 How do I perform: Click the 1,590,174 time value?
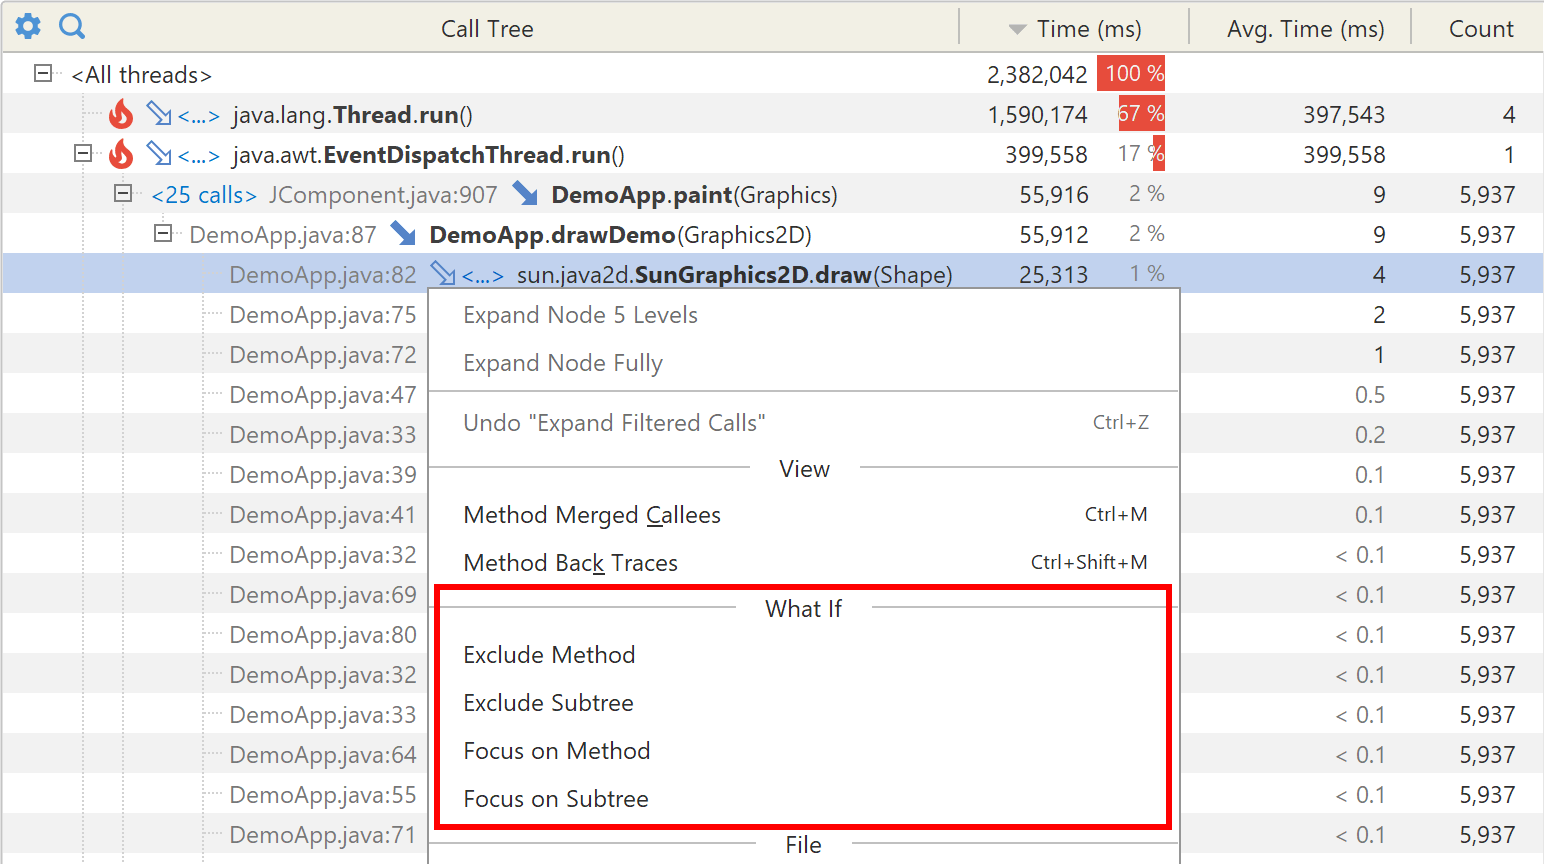(x=1037, y=115)
